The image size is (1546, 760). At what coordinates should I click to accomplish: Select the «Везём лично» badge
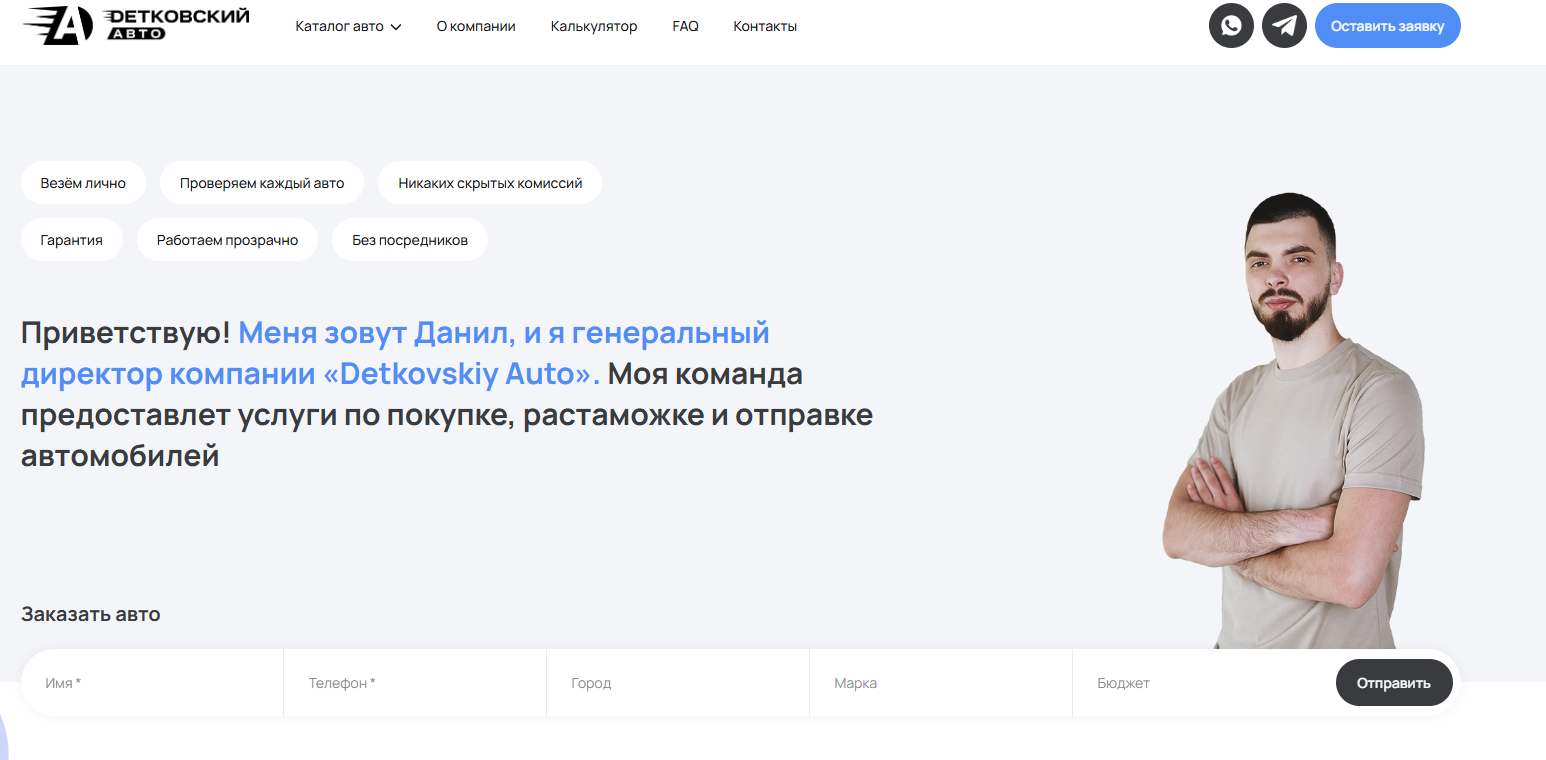[83, 182]
